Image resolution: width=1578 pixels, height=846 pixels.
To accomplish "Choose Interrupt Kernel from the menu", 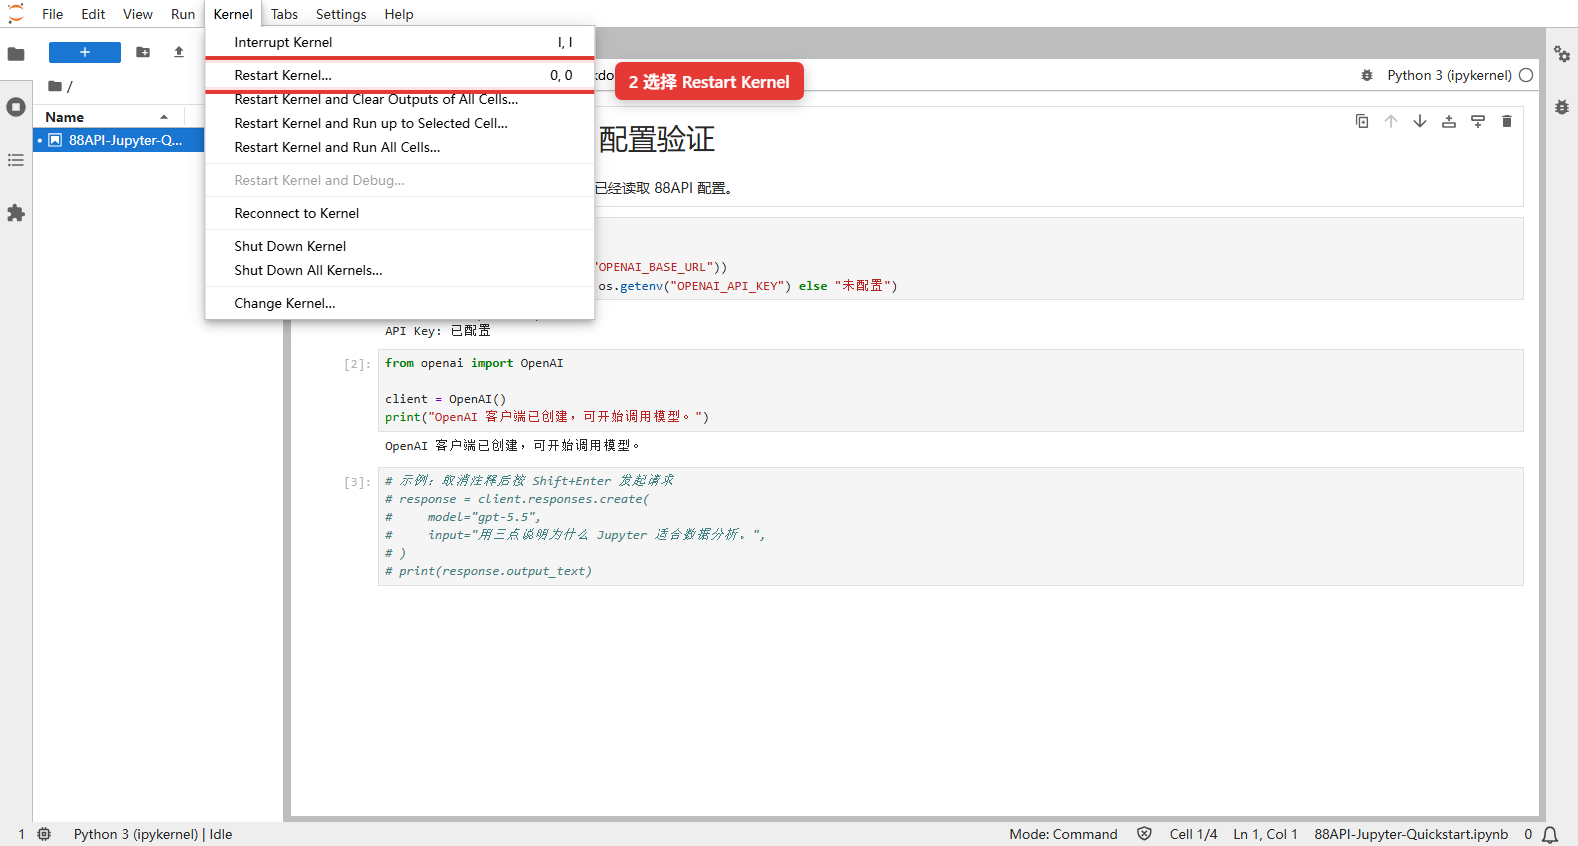I will [x=400, y=42].
